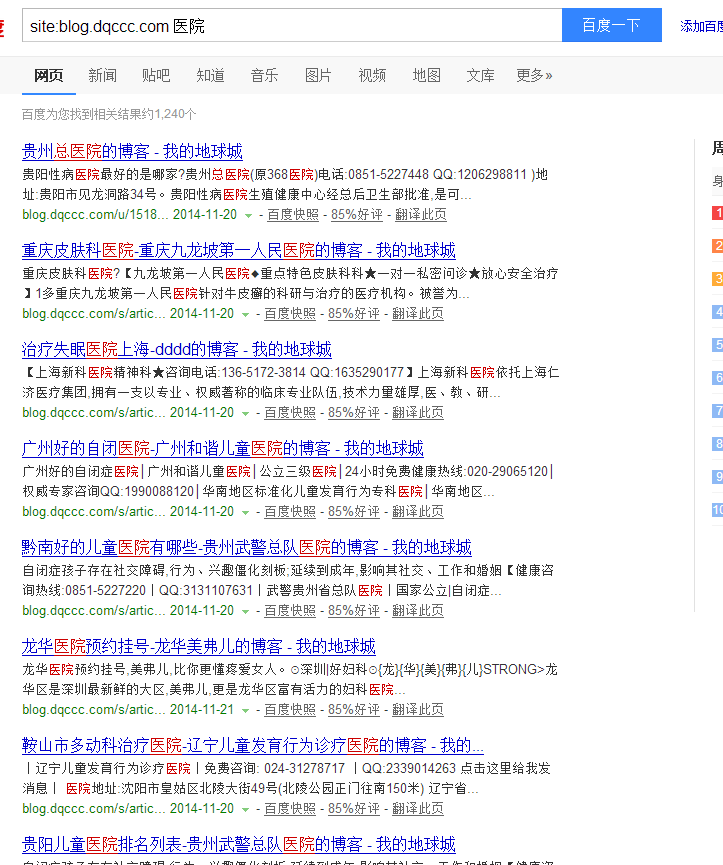Click 翻译此页 for 龙华医院预约挂号 result
This screenshot has width=723, height=865.
[418, 709]
